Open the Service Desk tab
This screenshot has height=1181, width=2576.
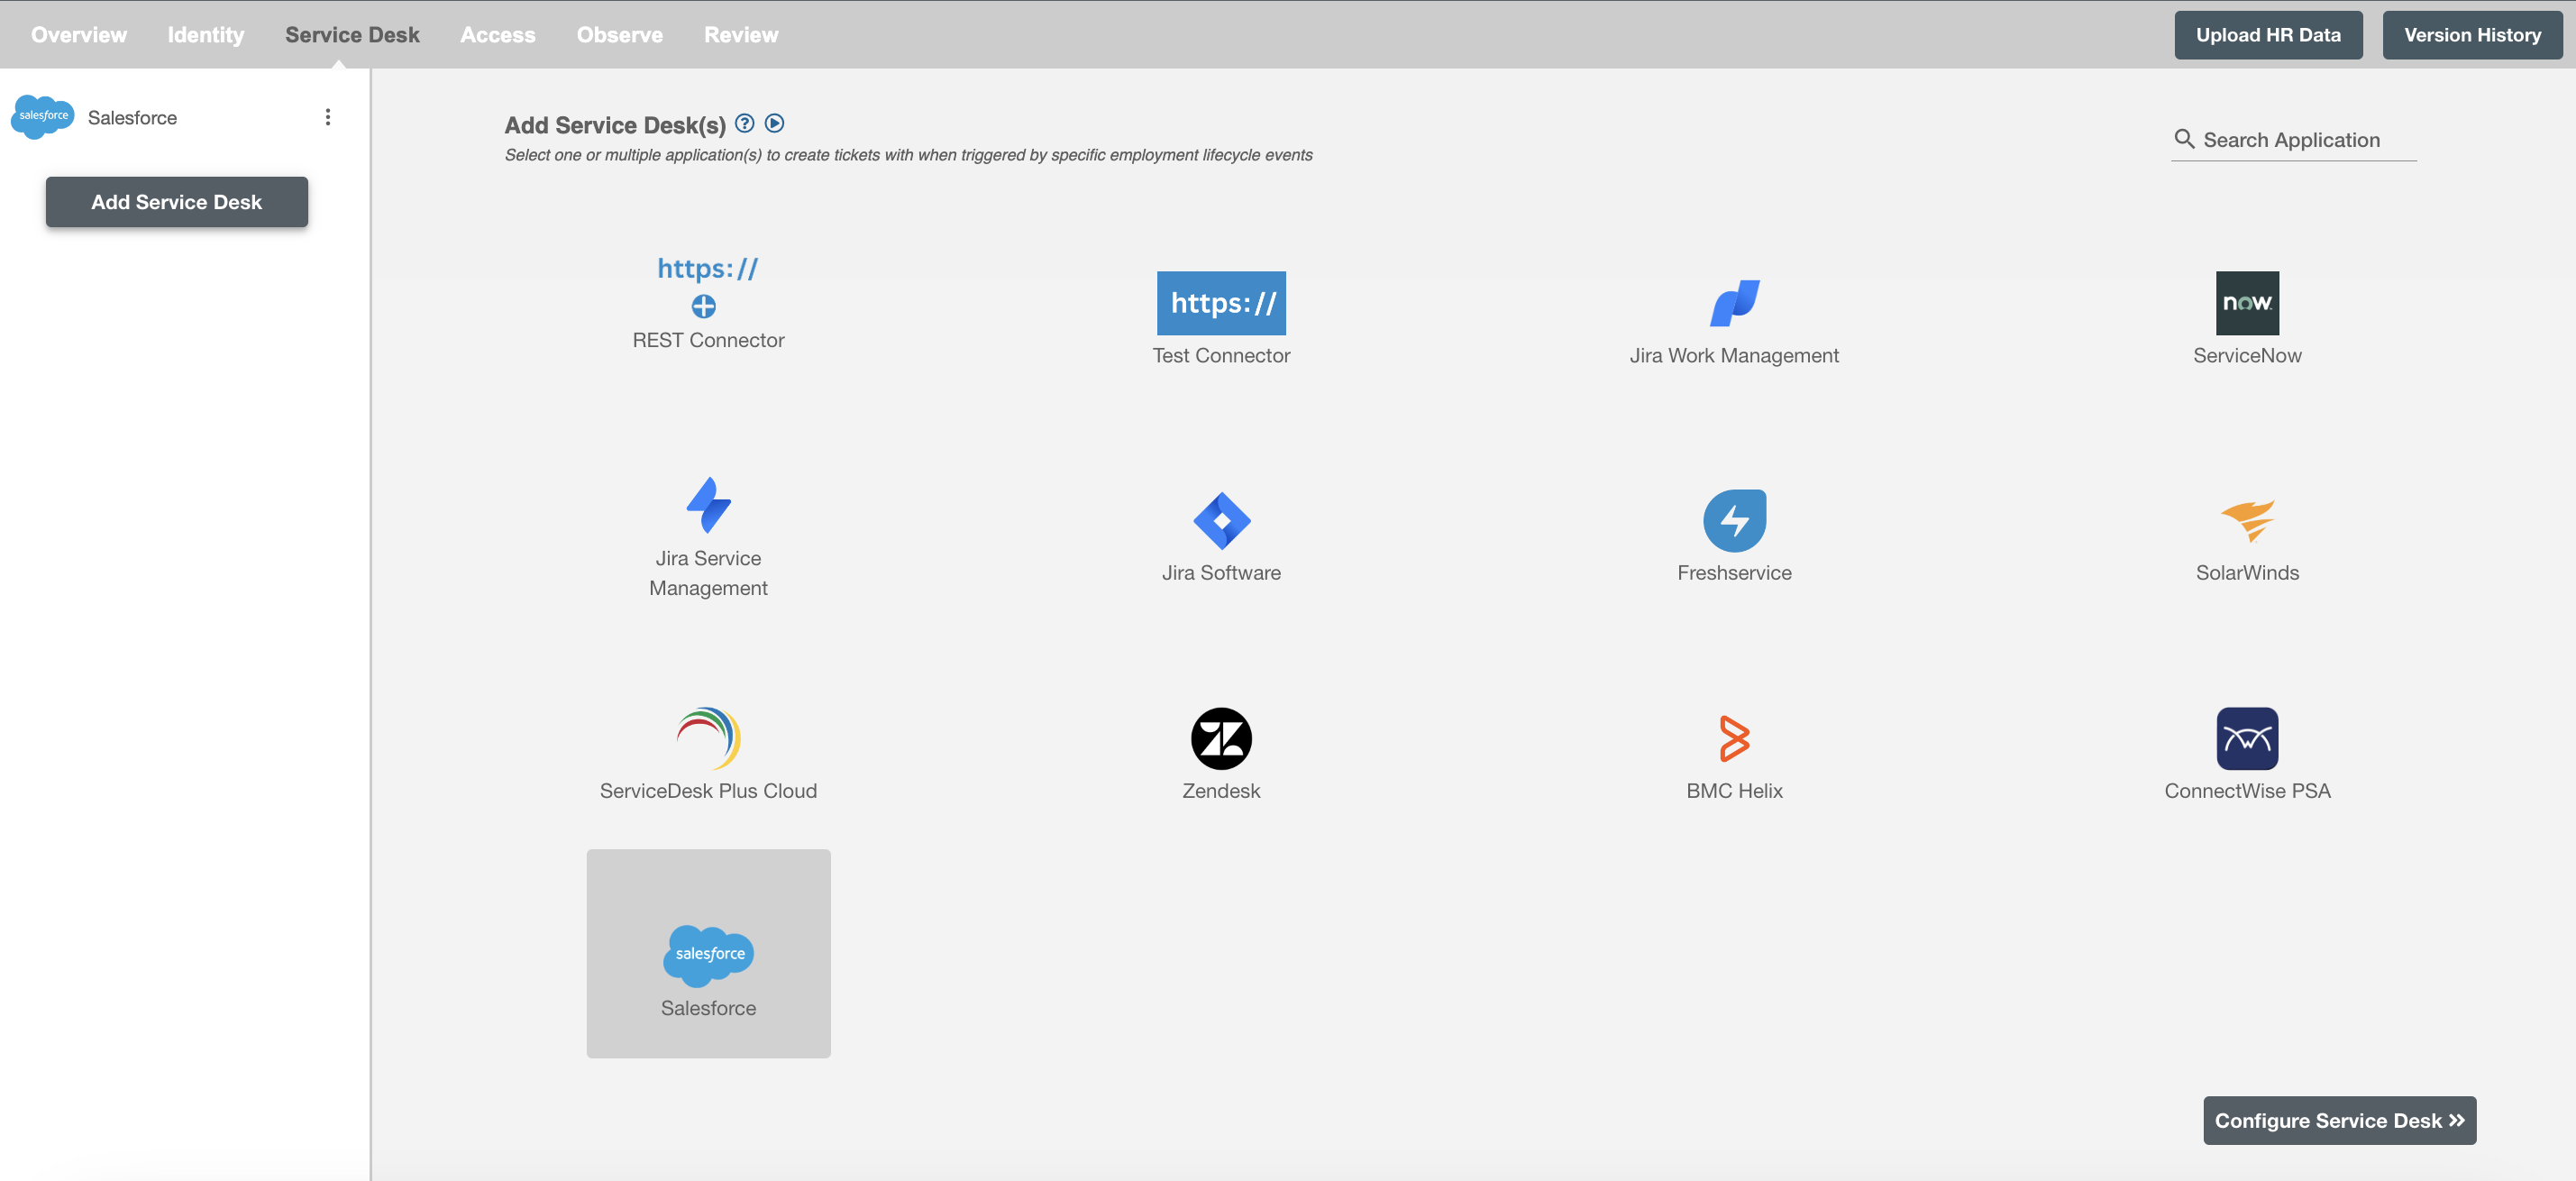tap(352, 32)
